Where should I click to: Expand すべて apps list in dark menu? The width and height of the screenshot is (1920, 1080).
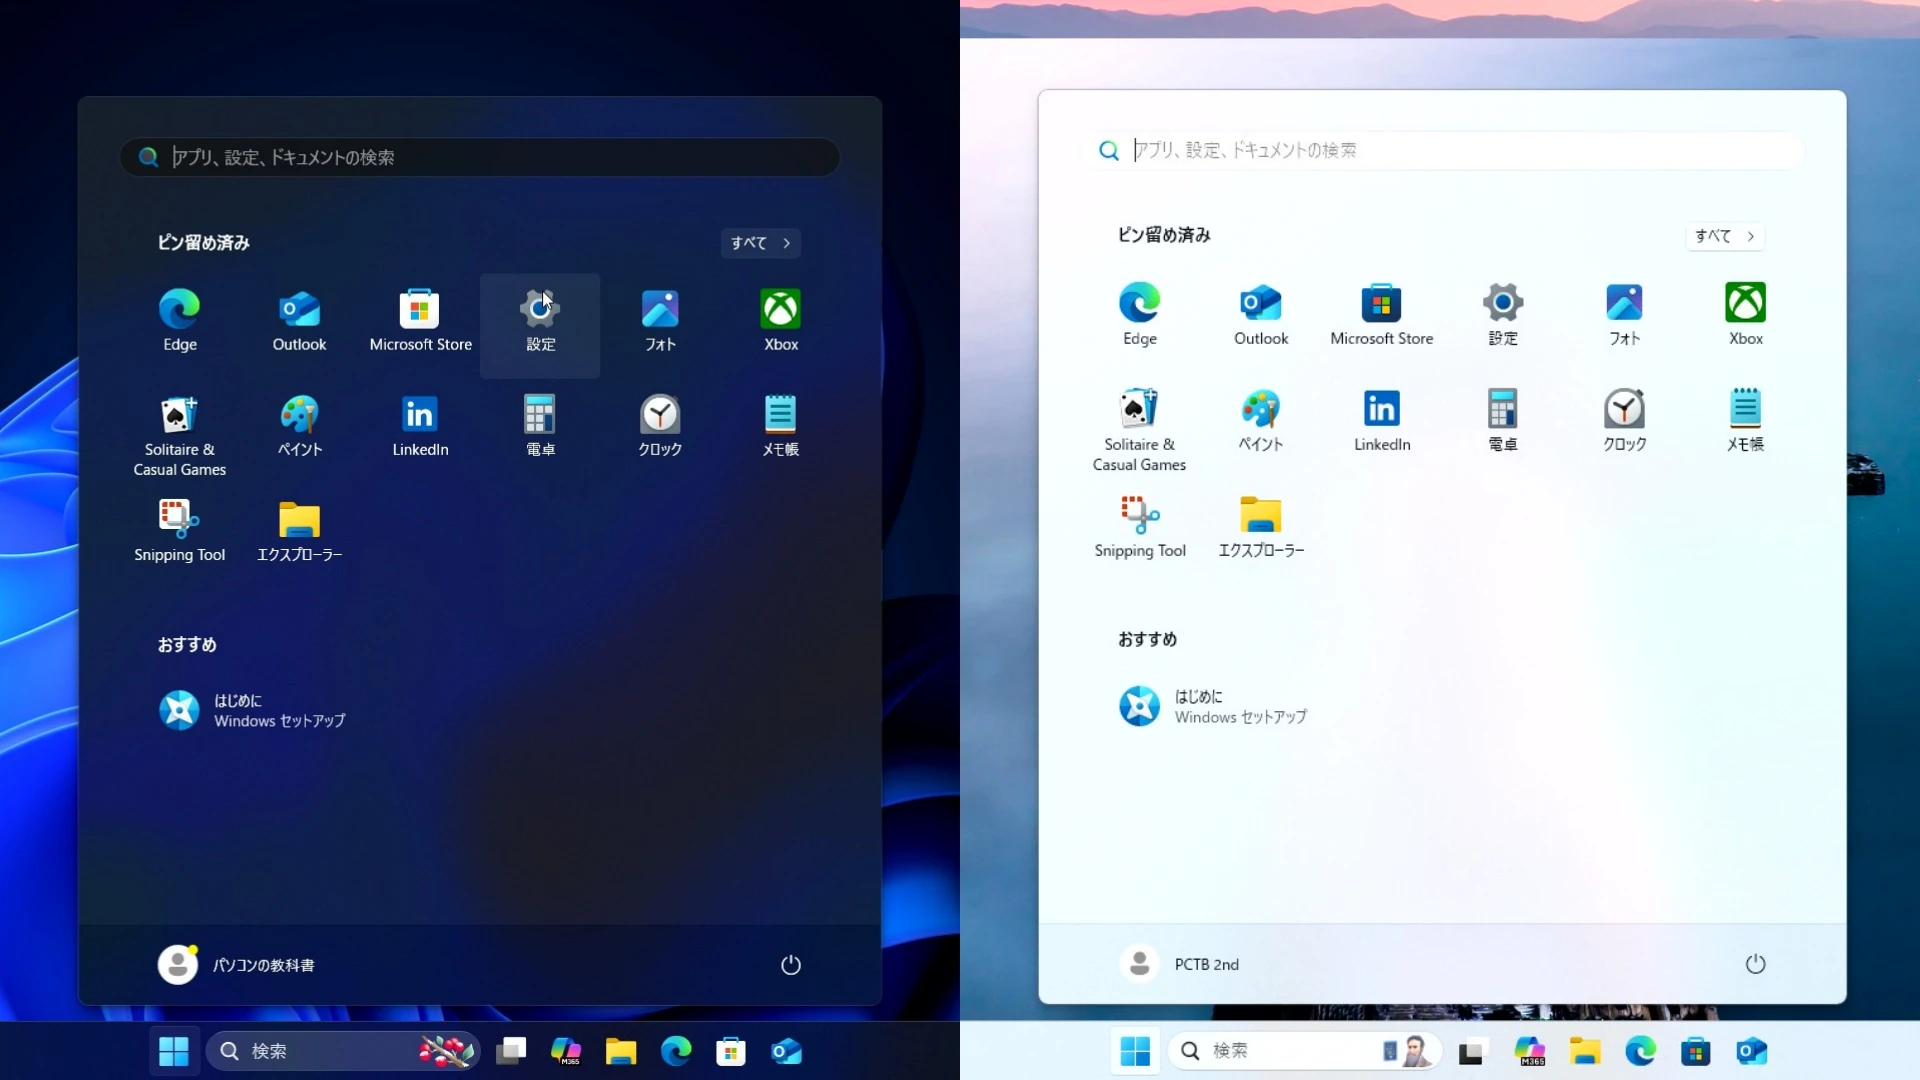coord(760,243)
